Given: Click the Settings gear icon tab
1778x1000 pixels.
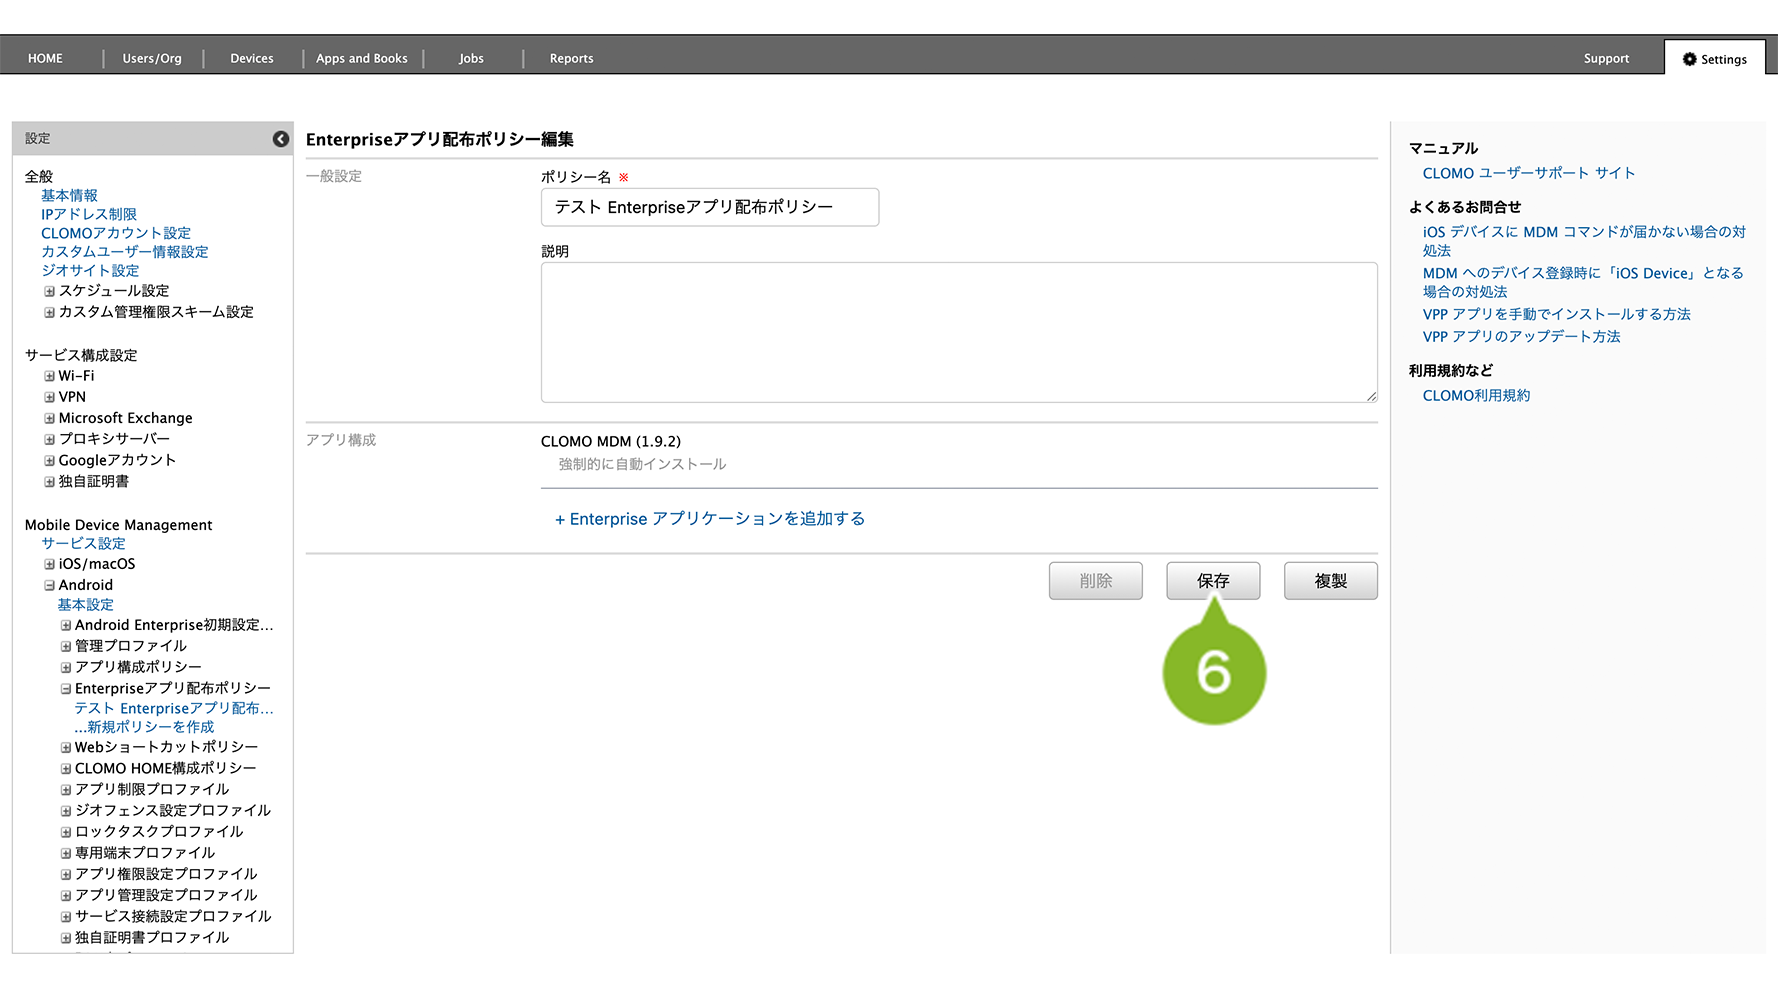Looking at the screenshot, I should pyautogui.click(x=1714, y=59).
